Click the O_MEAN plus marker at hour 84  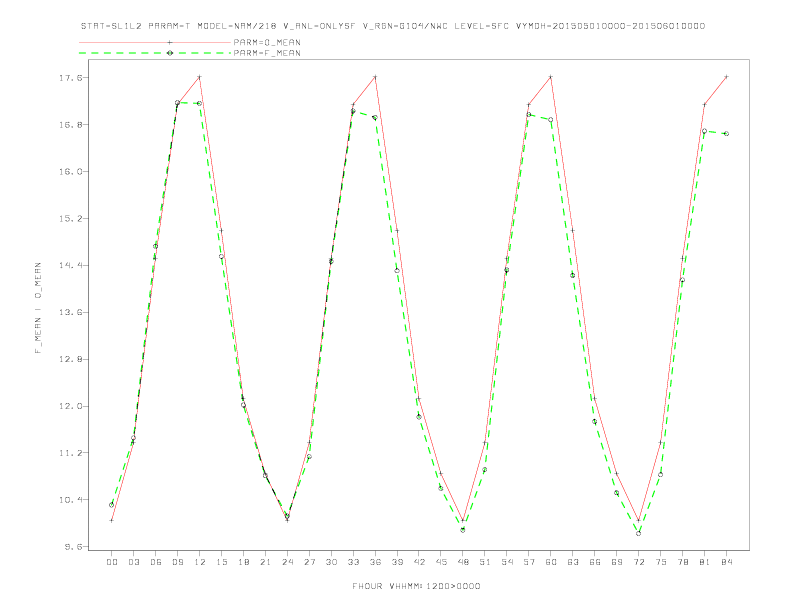(726, 77)
